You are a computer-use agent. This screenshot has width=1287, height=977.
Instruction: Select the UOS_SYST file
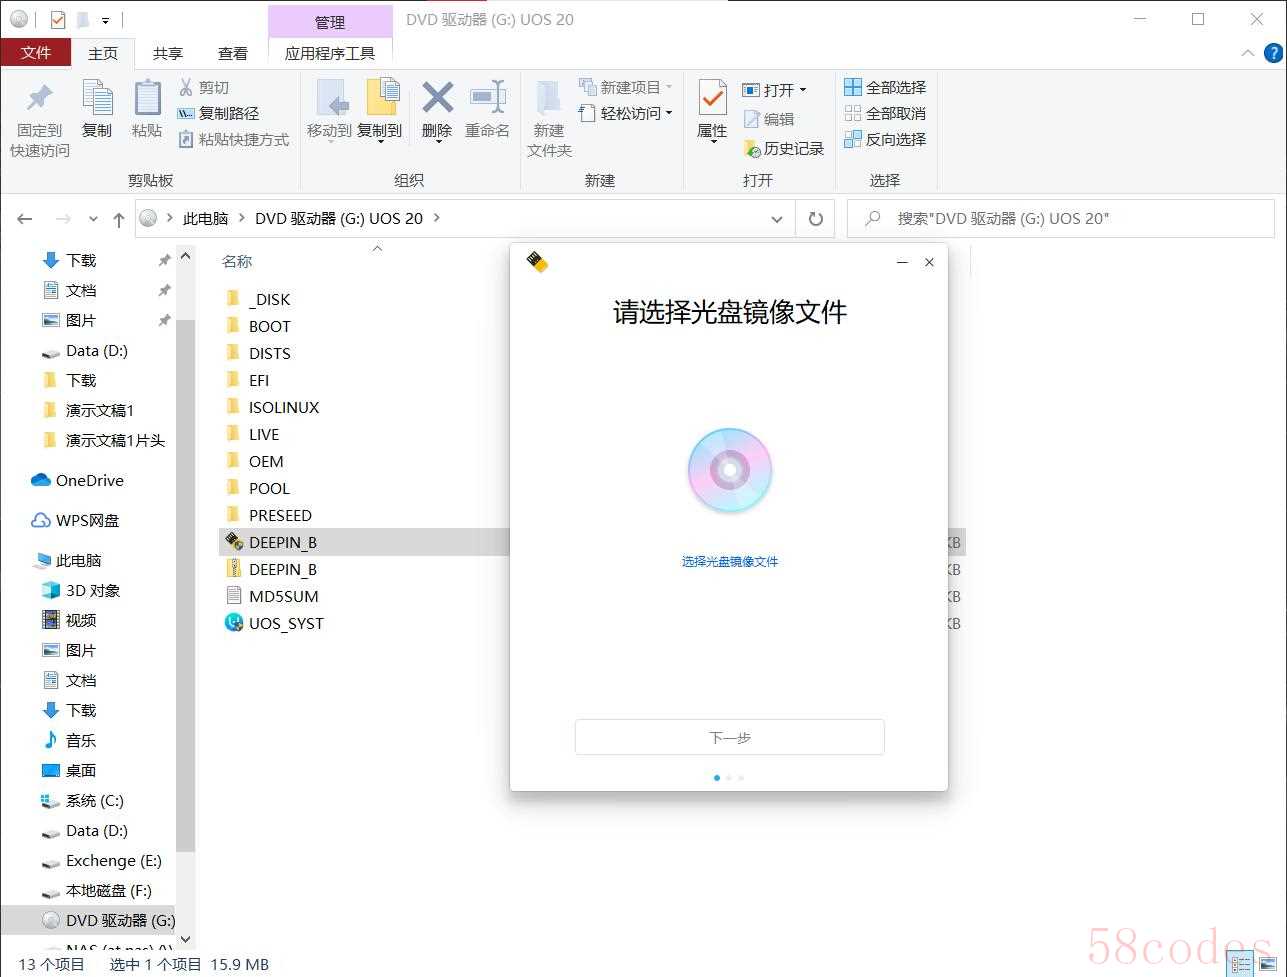point(286,623)
